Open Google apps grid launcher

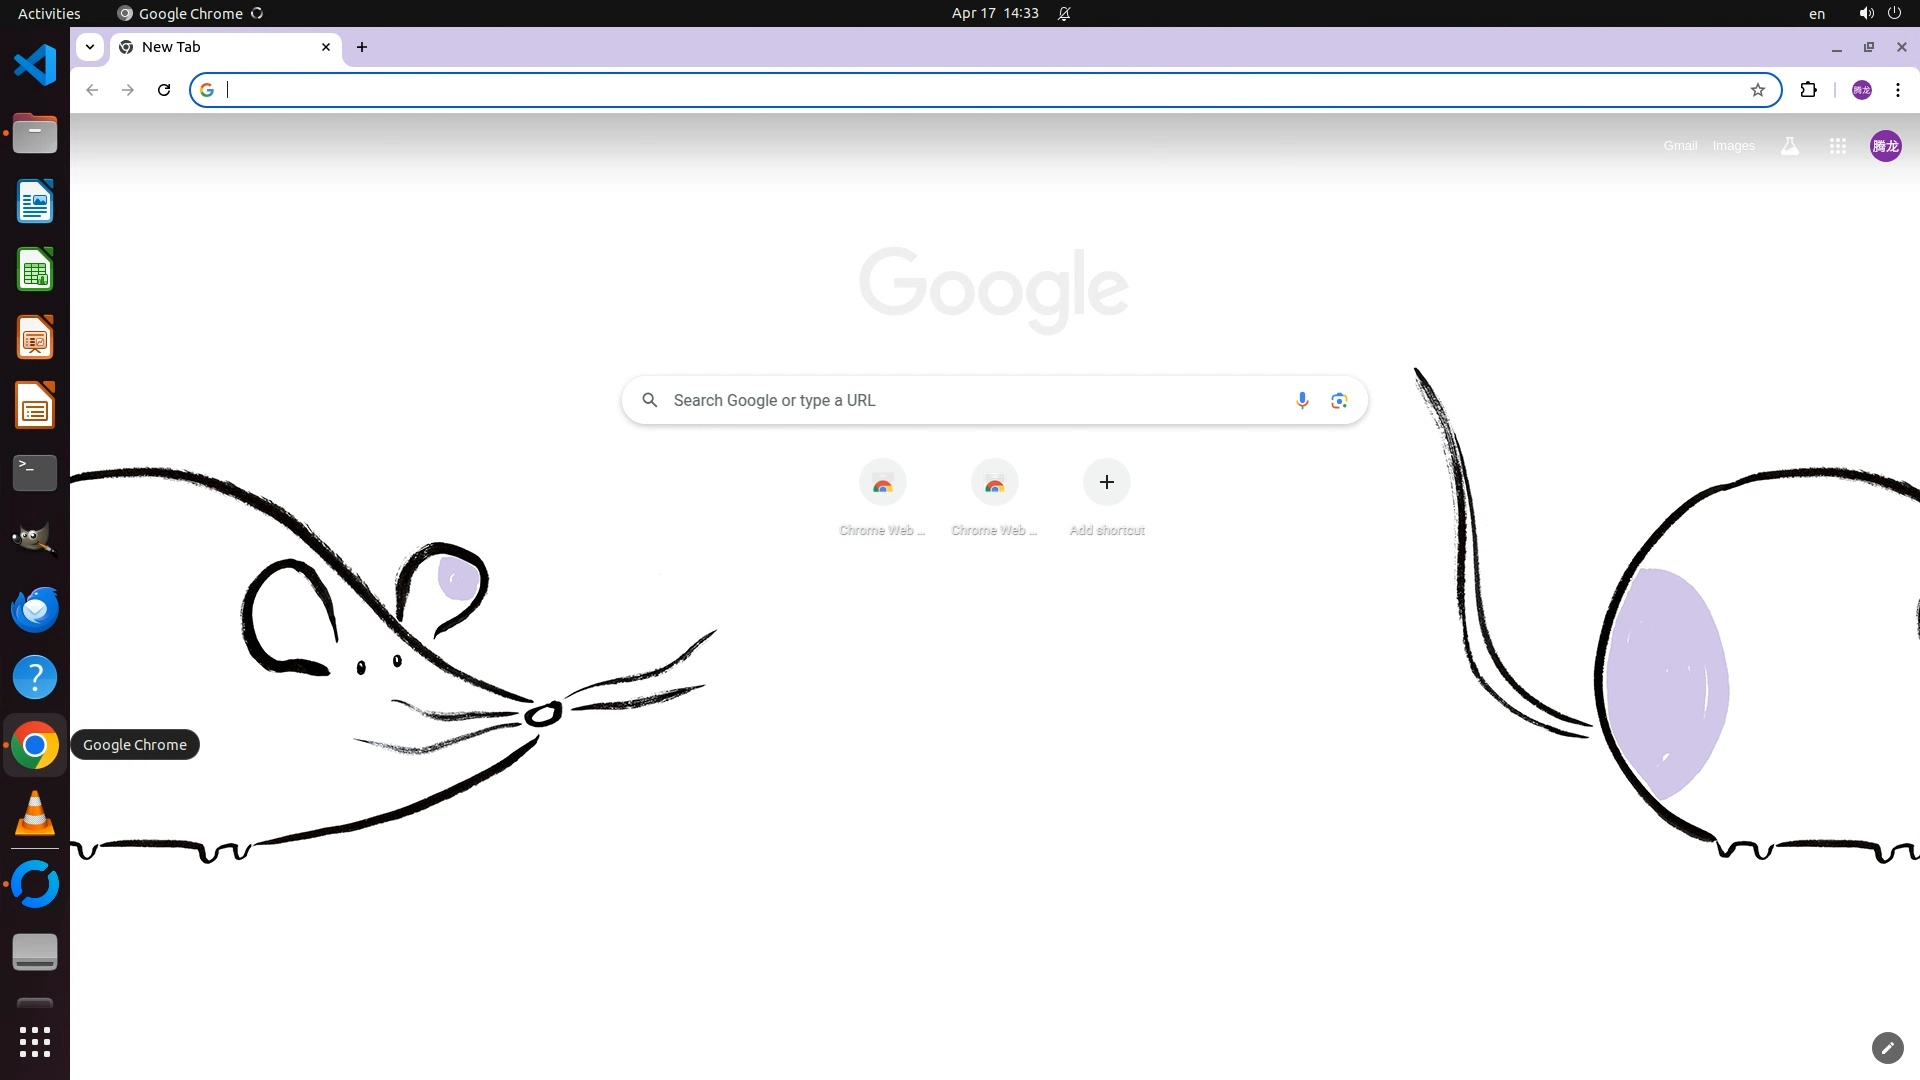coord(1837,146)
